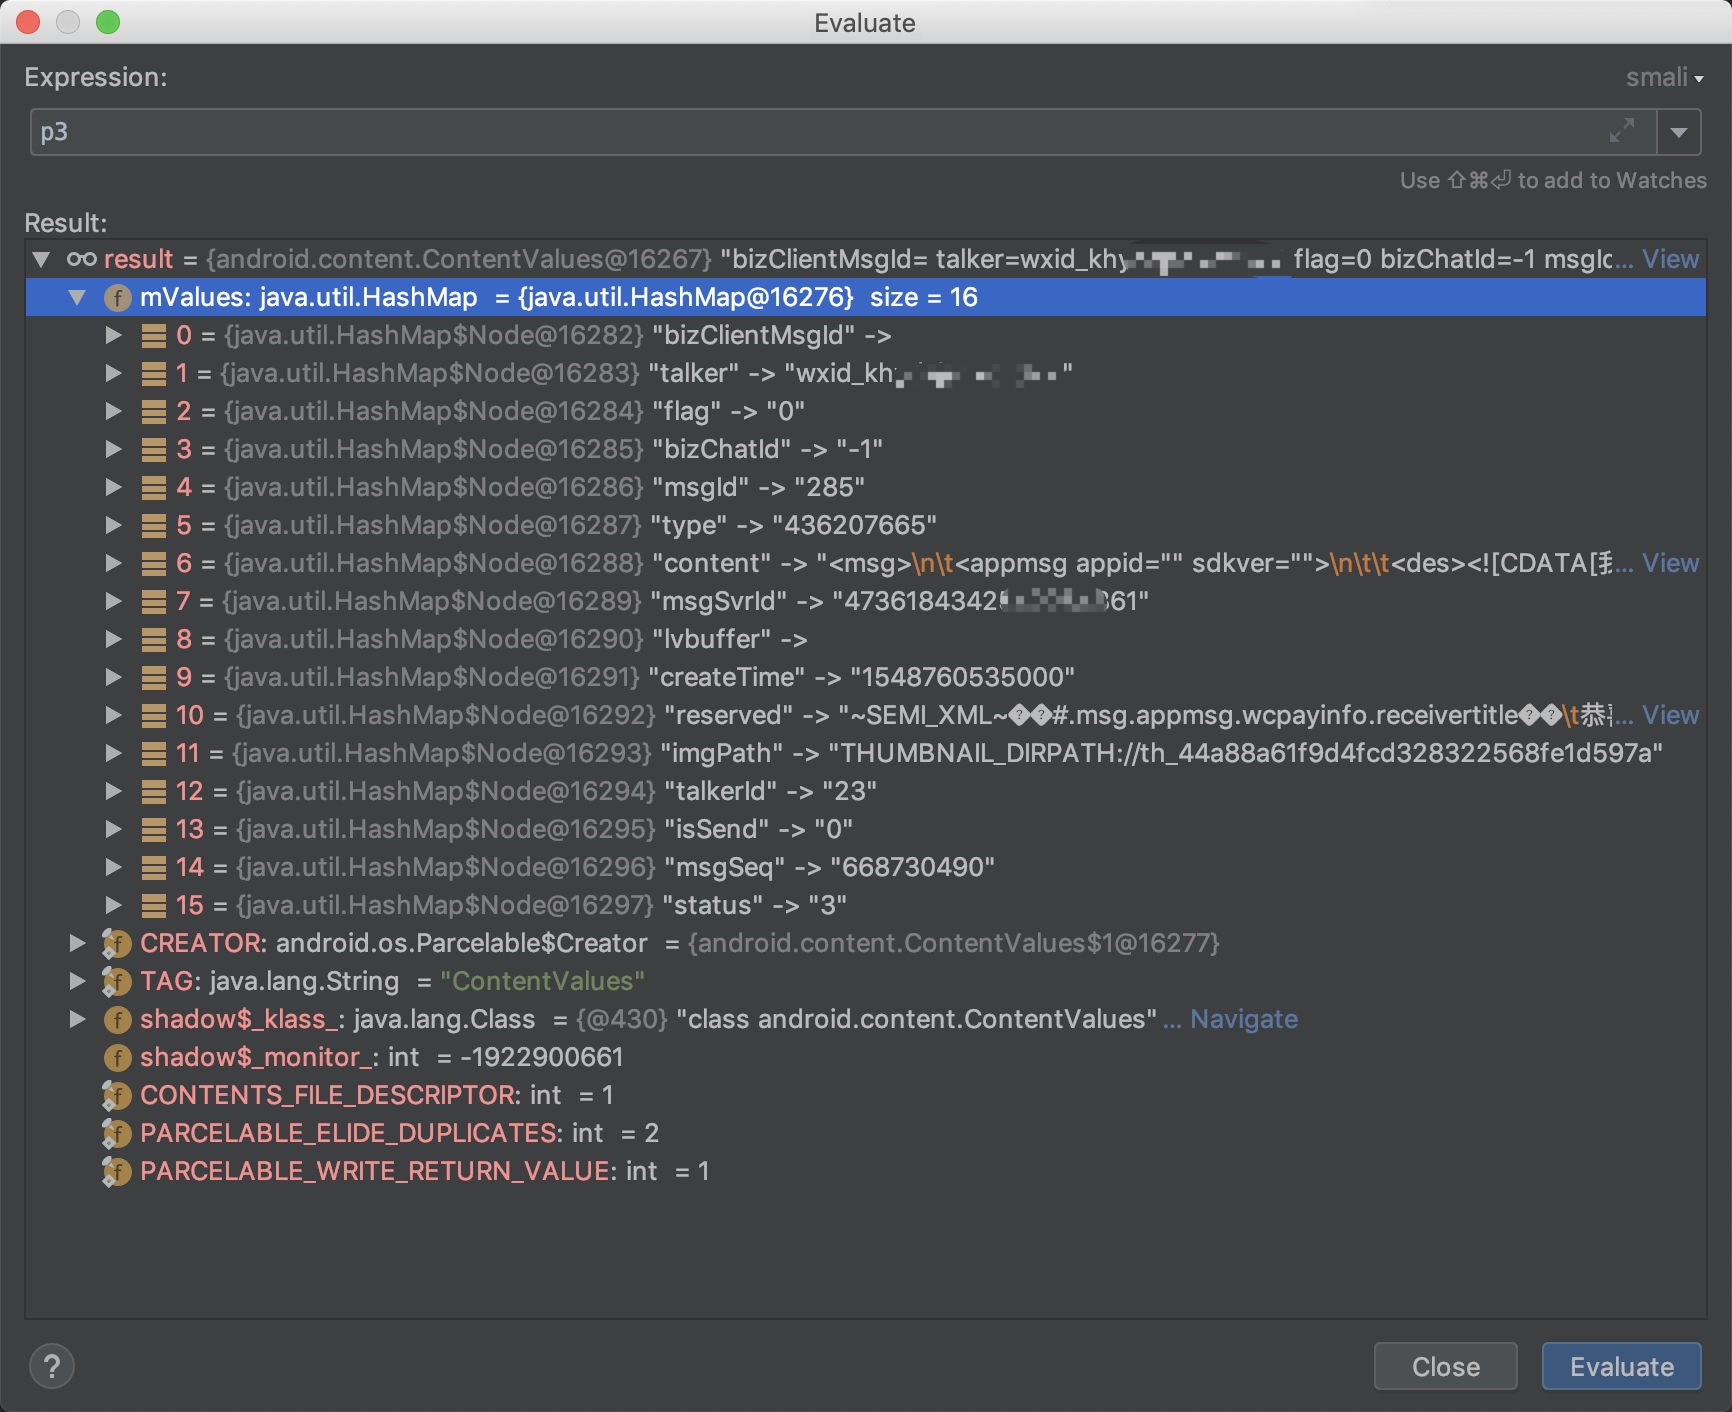Click the green zoom window button
Image resolution: width=1732 pixels, height=1412 pixels.
click(x=108, y=22)
